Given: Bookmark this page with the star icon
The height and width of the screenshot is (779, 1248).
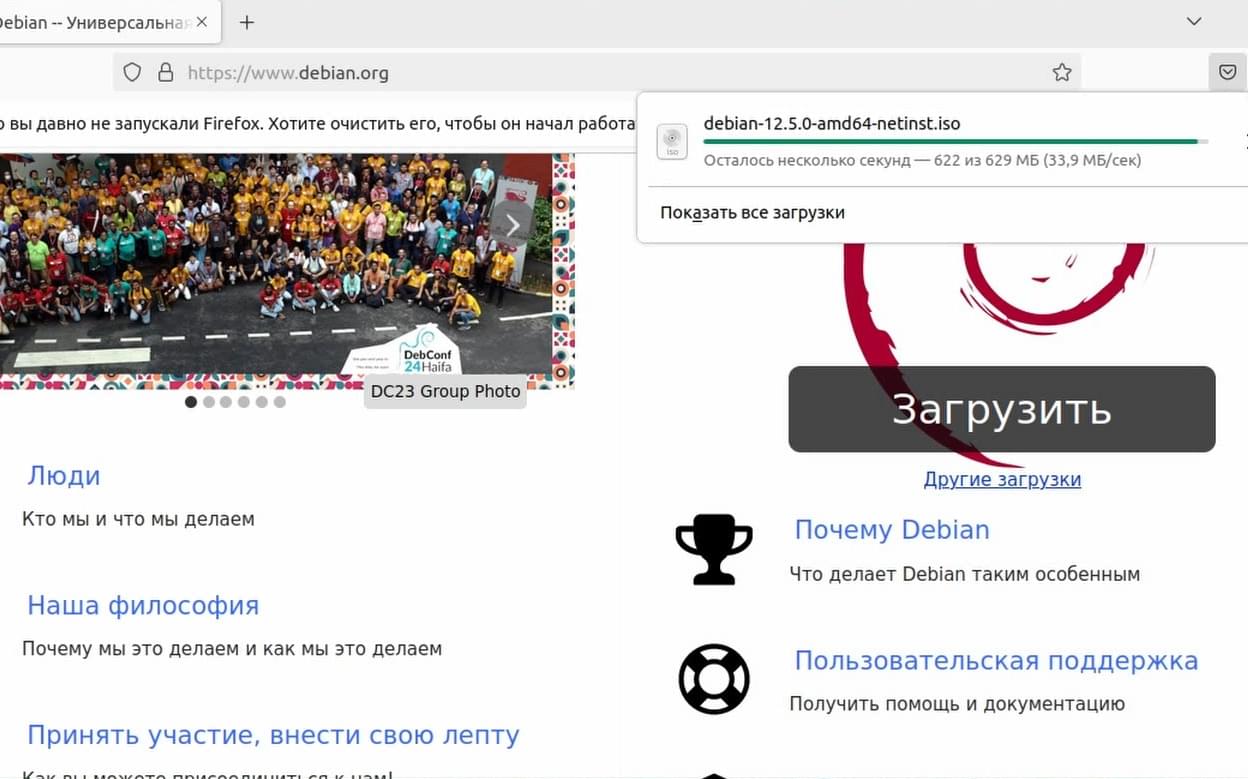Looking at the screenshot, I should tap(1062, 72).
